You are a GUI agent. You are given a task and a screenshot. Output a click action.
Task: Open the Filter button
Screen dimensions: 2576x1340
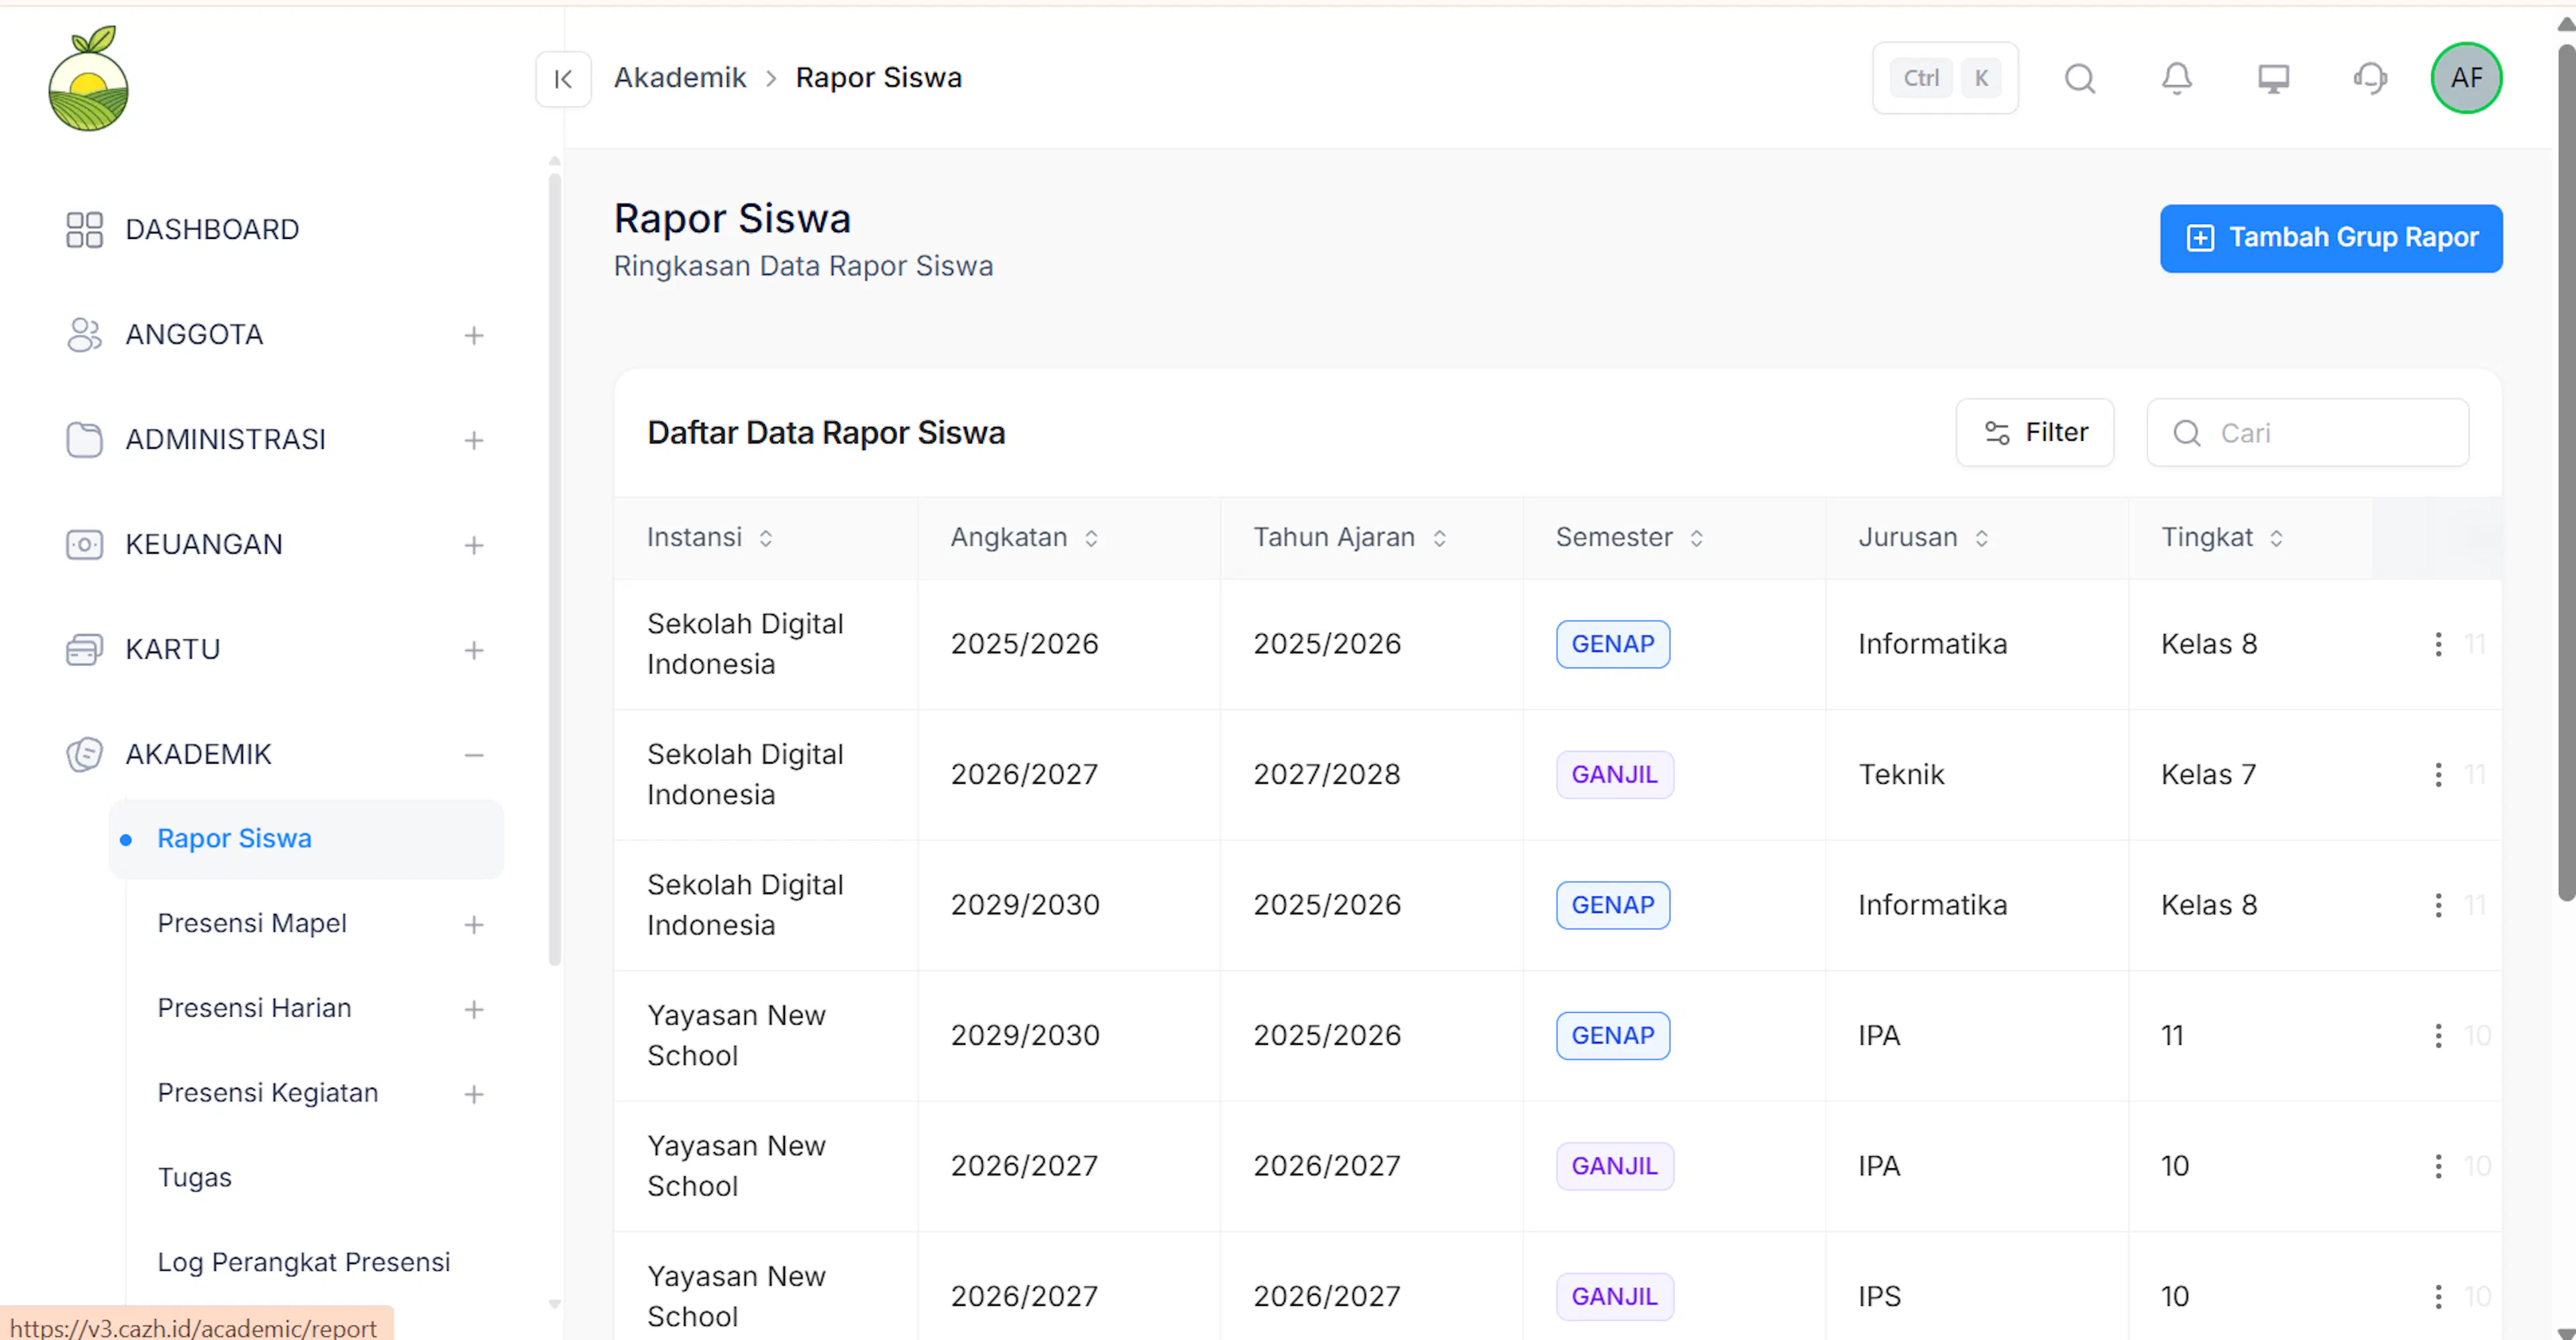(2035, 432)
